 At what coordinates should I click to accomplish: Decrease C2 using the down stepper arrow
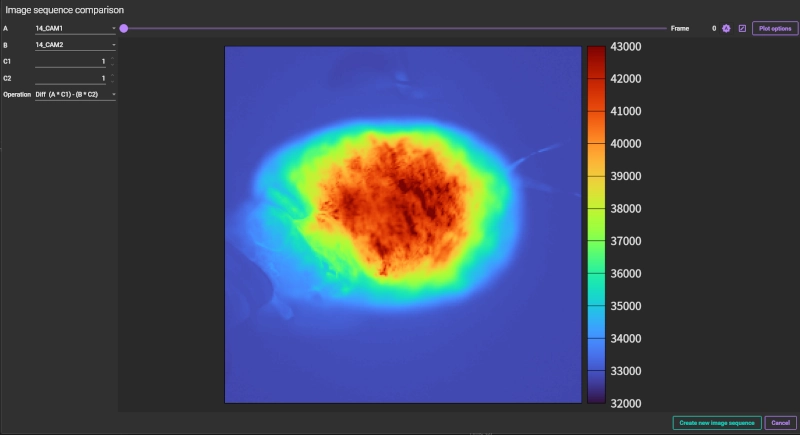coord(112,81)
